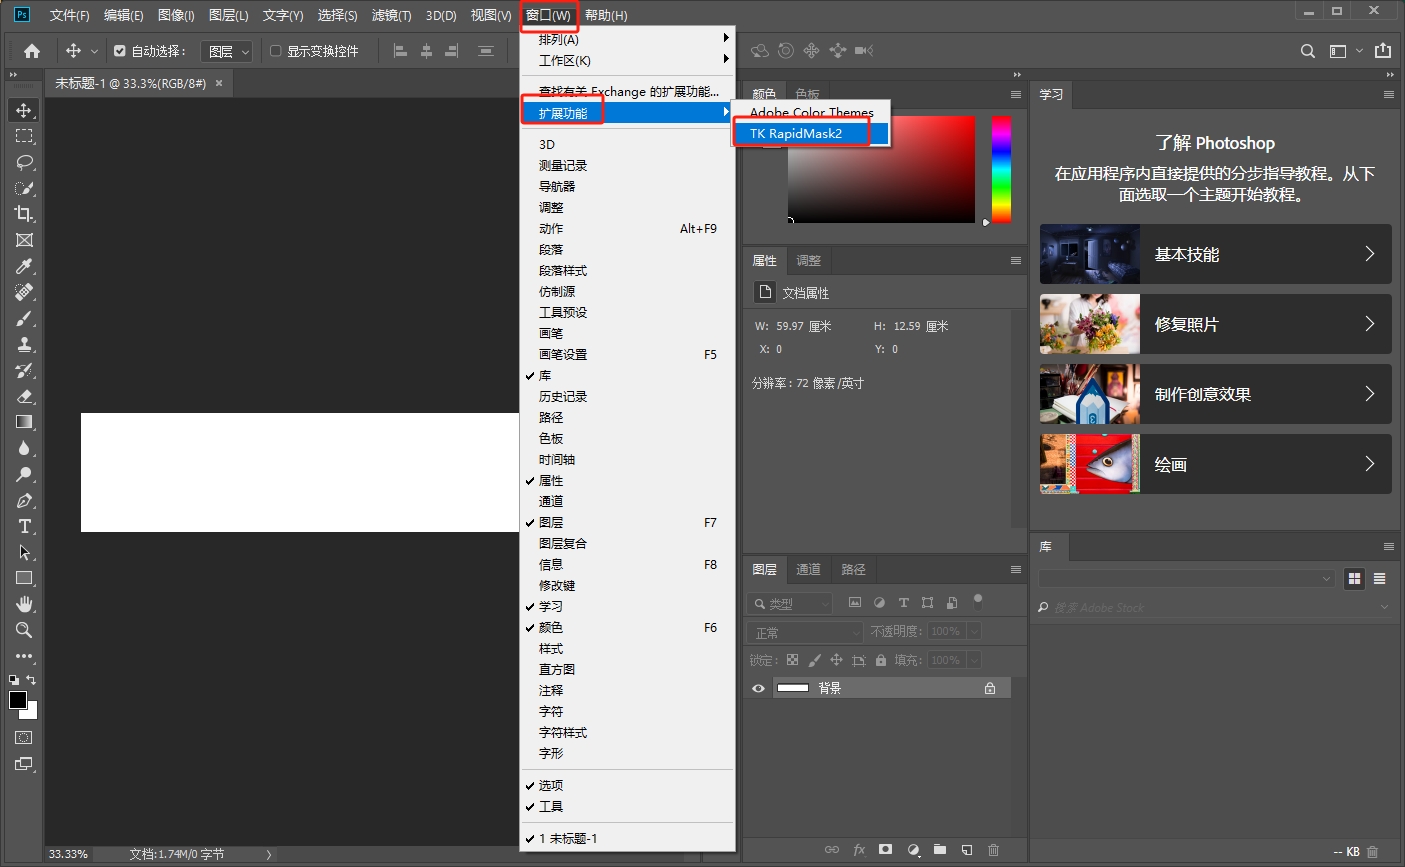
Task: Open the 图层 auto-select dropdown
Action: 227,51
